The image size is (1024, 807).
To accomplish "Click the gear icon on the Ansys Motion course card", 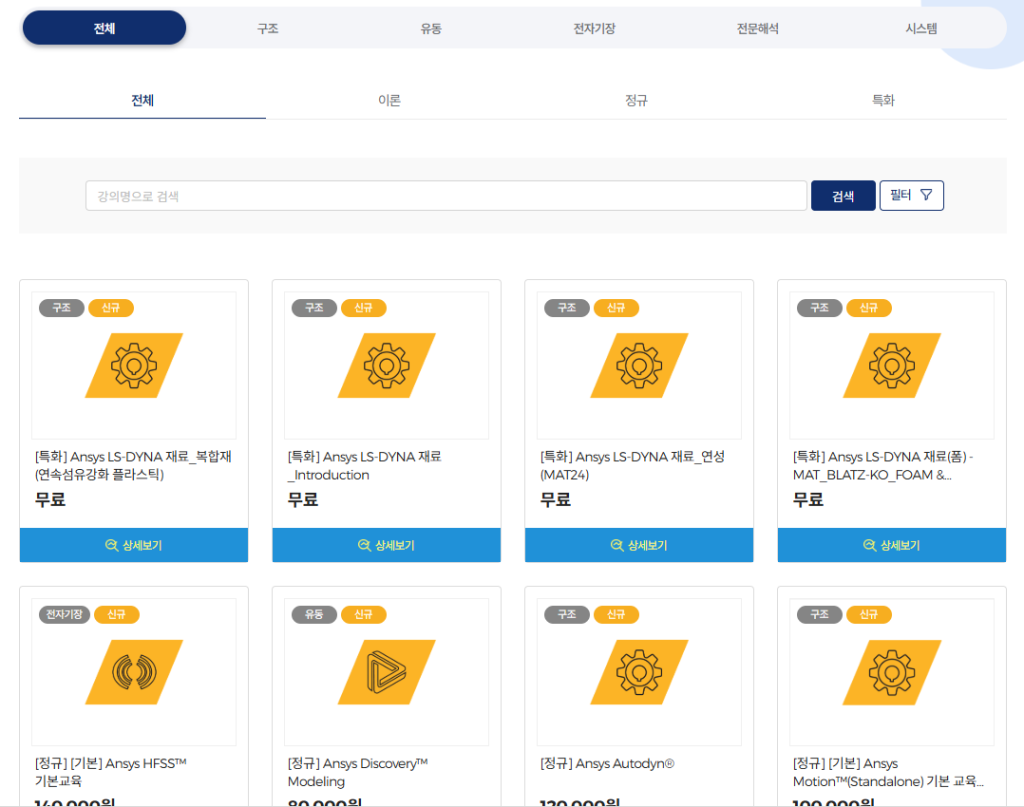I will (891, 671).
